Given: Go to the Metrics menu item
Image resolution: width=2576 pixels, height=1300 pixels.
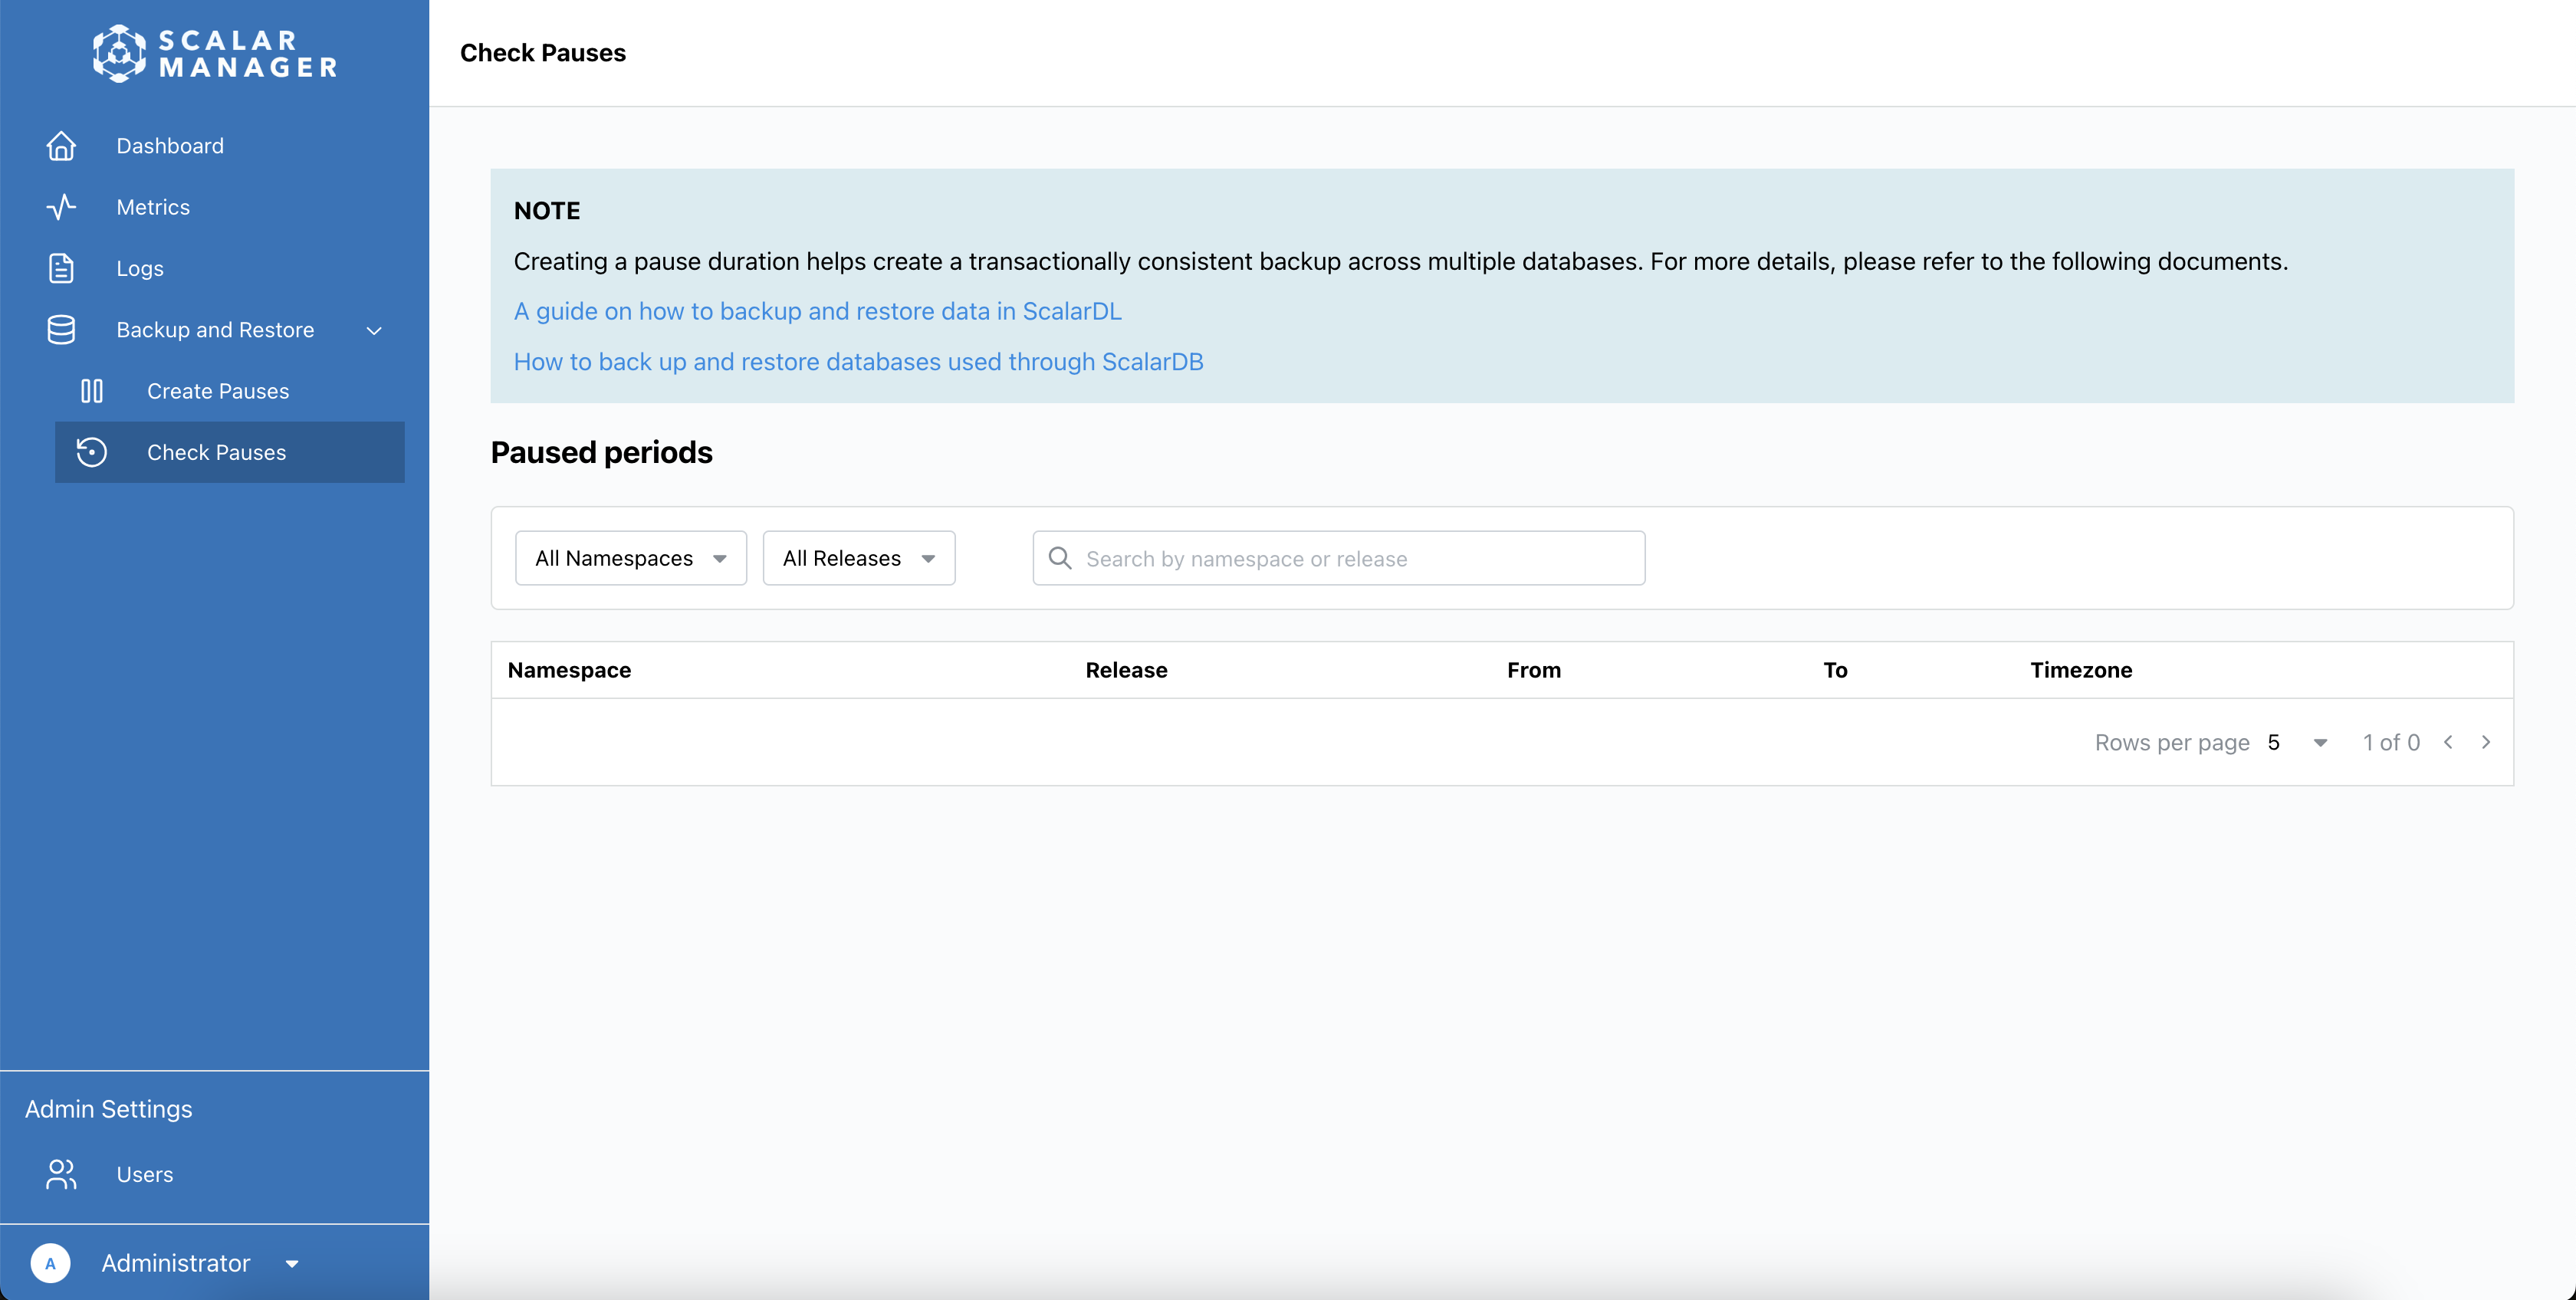Looking at the screenshot, I should point(153,207).
